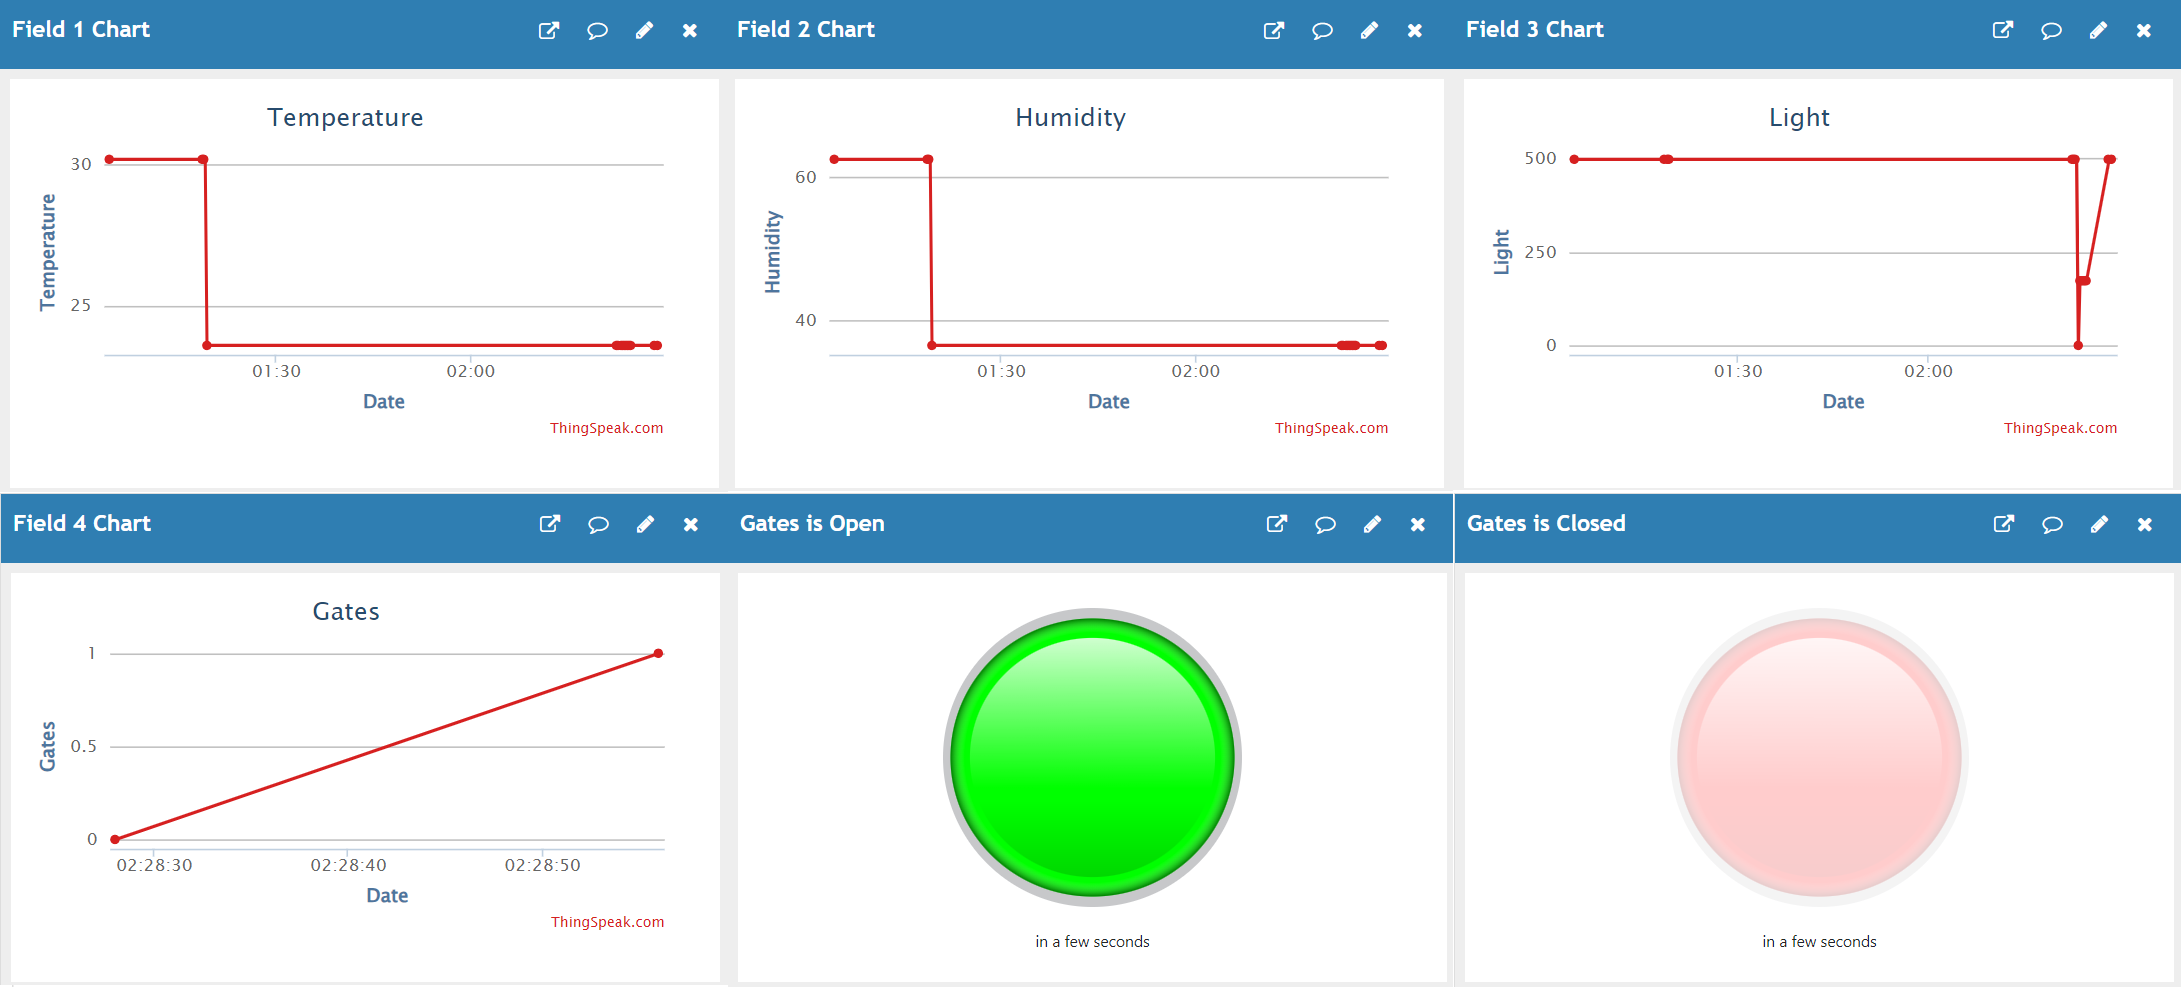Click the green Gates is Open lamp
Screen dimensions: 2181x987
[1092, 757]
